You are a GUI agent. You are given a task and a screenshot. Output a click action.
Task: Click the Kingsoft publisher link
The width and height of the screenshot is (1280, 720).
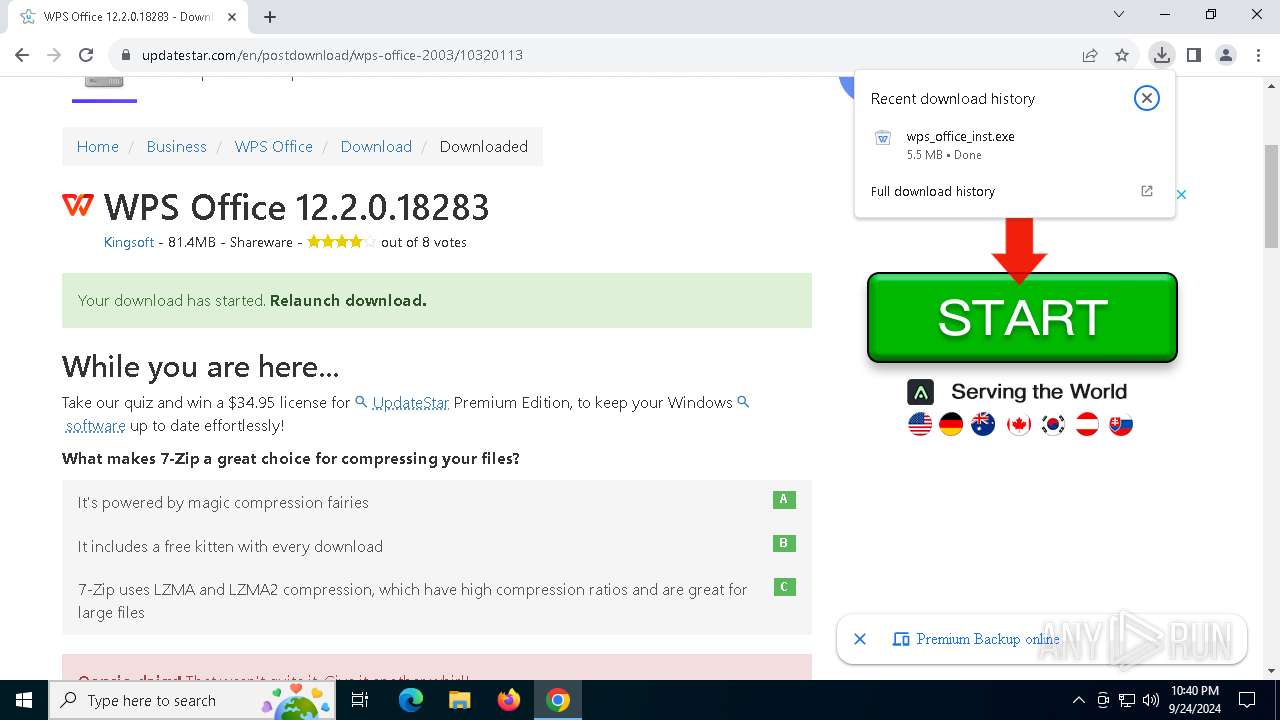[129, 242]
